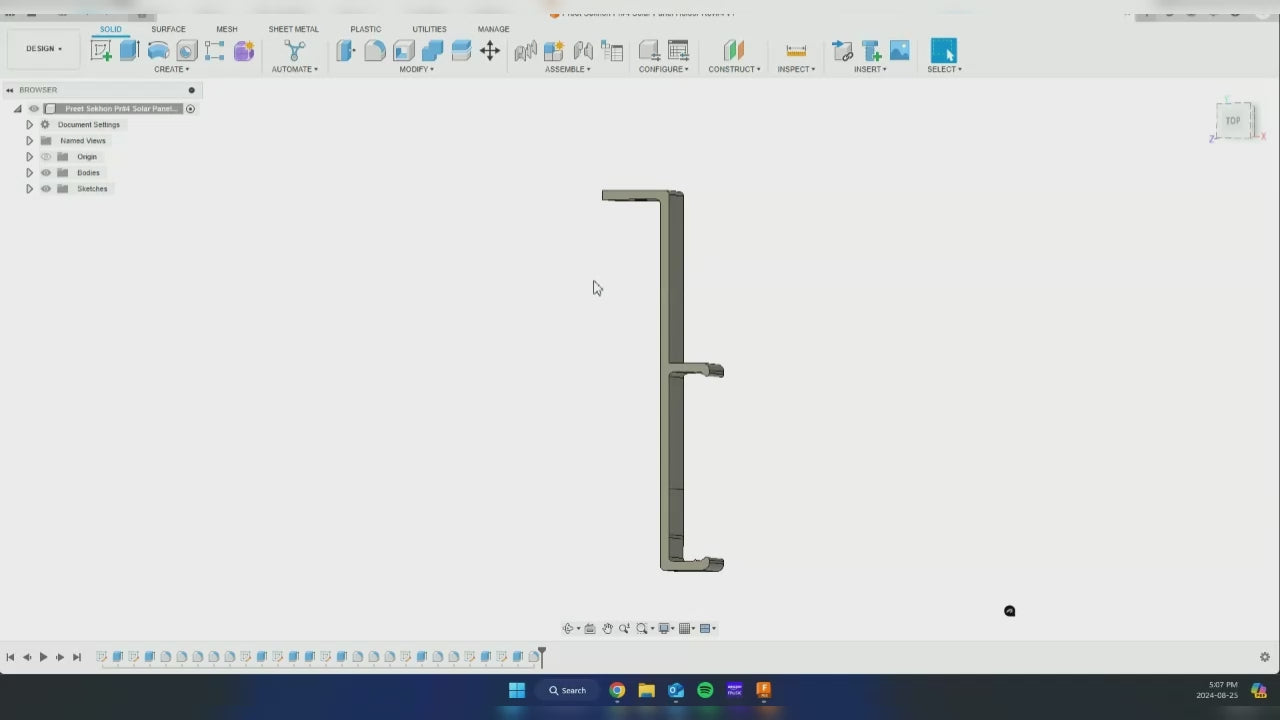The height and width of the screenshot is (720, 1280).
Task: Open the Modify dropdown menu
Action: 416,69
